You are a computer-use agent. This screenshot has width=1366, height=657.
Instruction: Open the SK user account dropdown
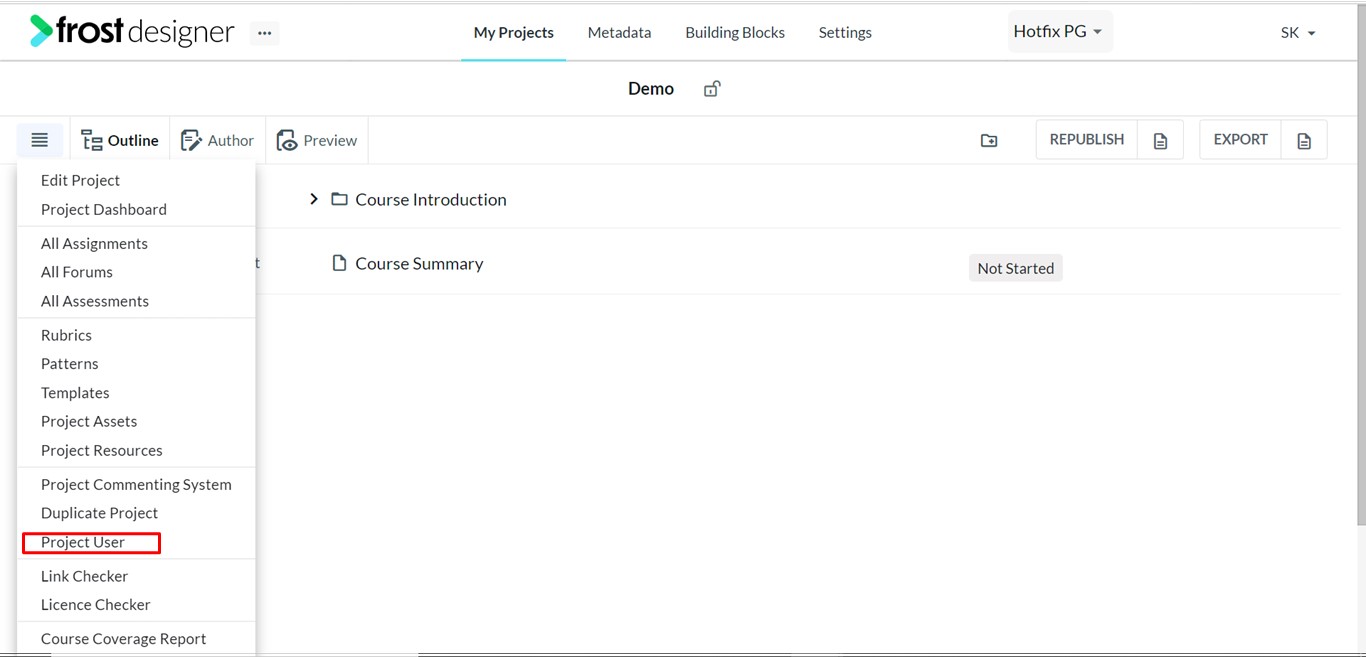tap(1298, 33)
